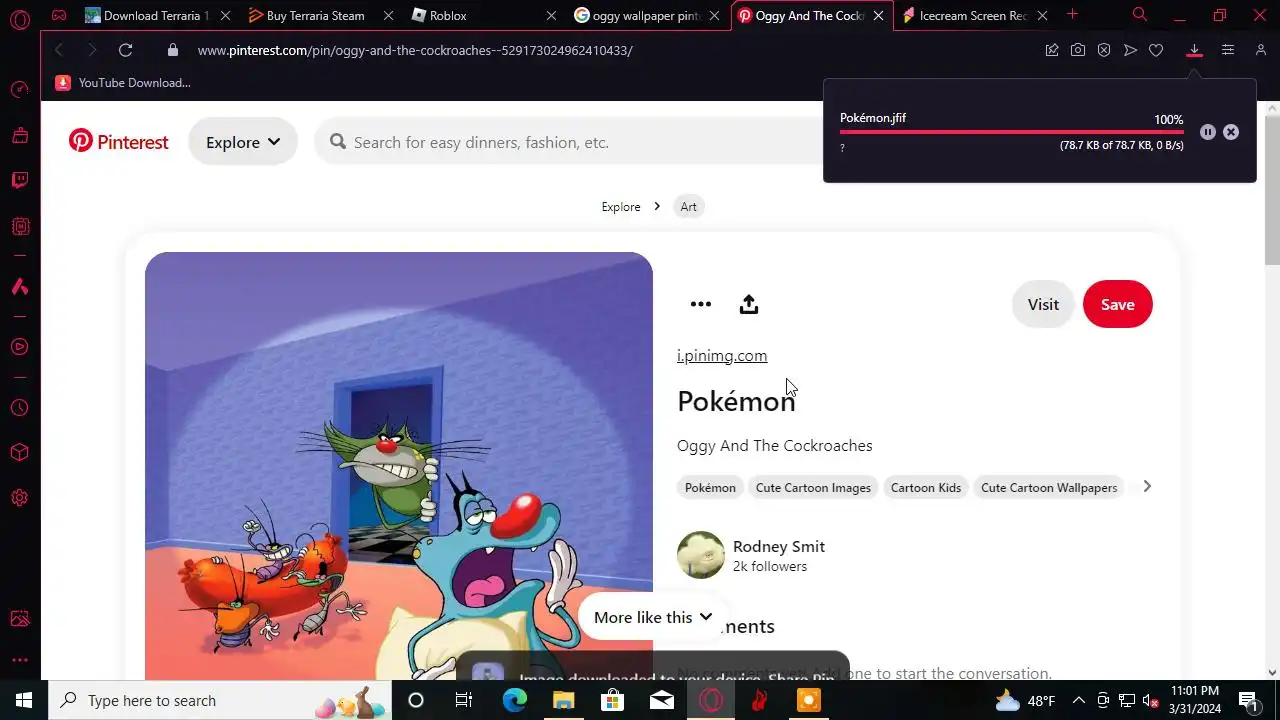Show more tags with right chevron
This screenshot has height=720, width=1280.
coord(1147,487)
